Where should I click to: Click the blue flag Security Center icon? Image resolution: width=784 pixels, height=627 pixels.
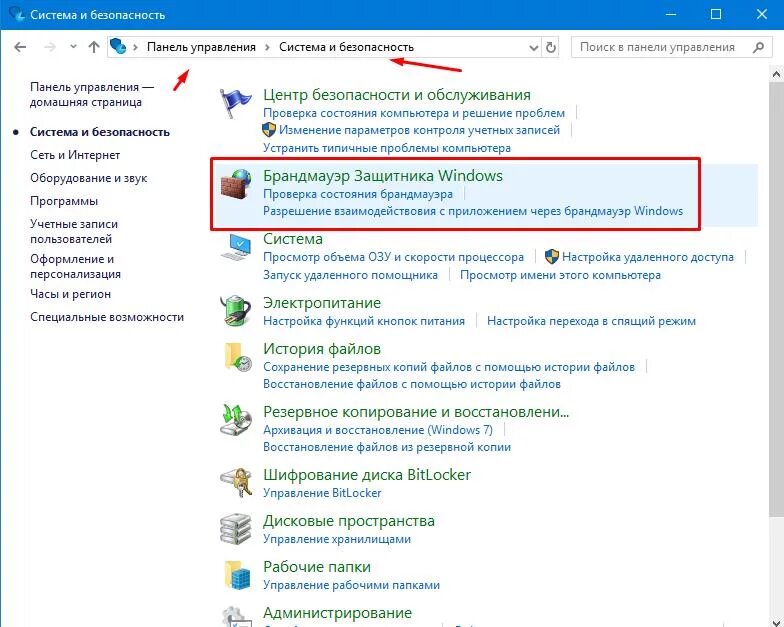tap(236, 102)
